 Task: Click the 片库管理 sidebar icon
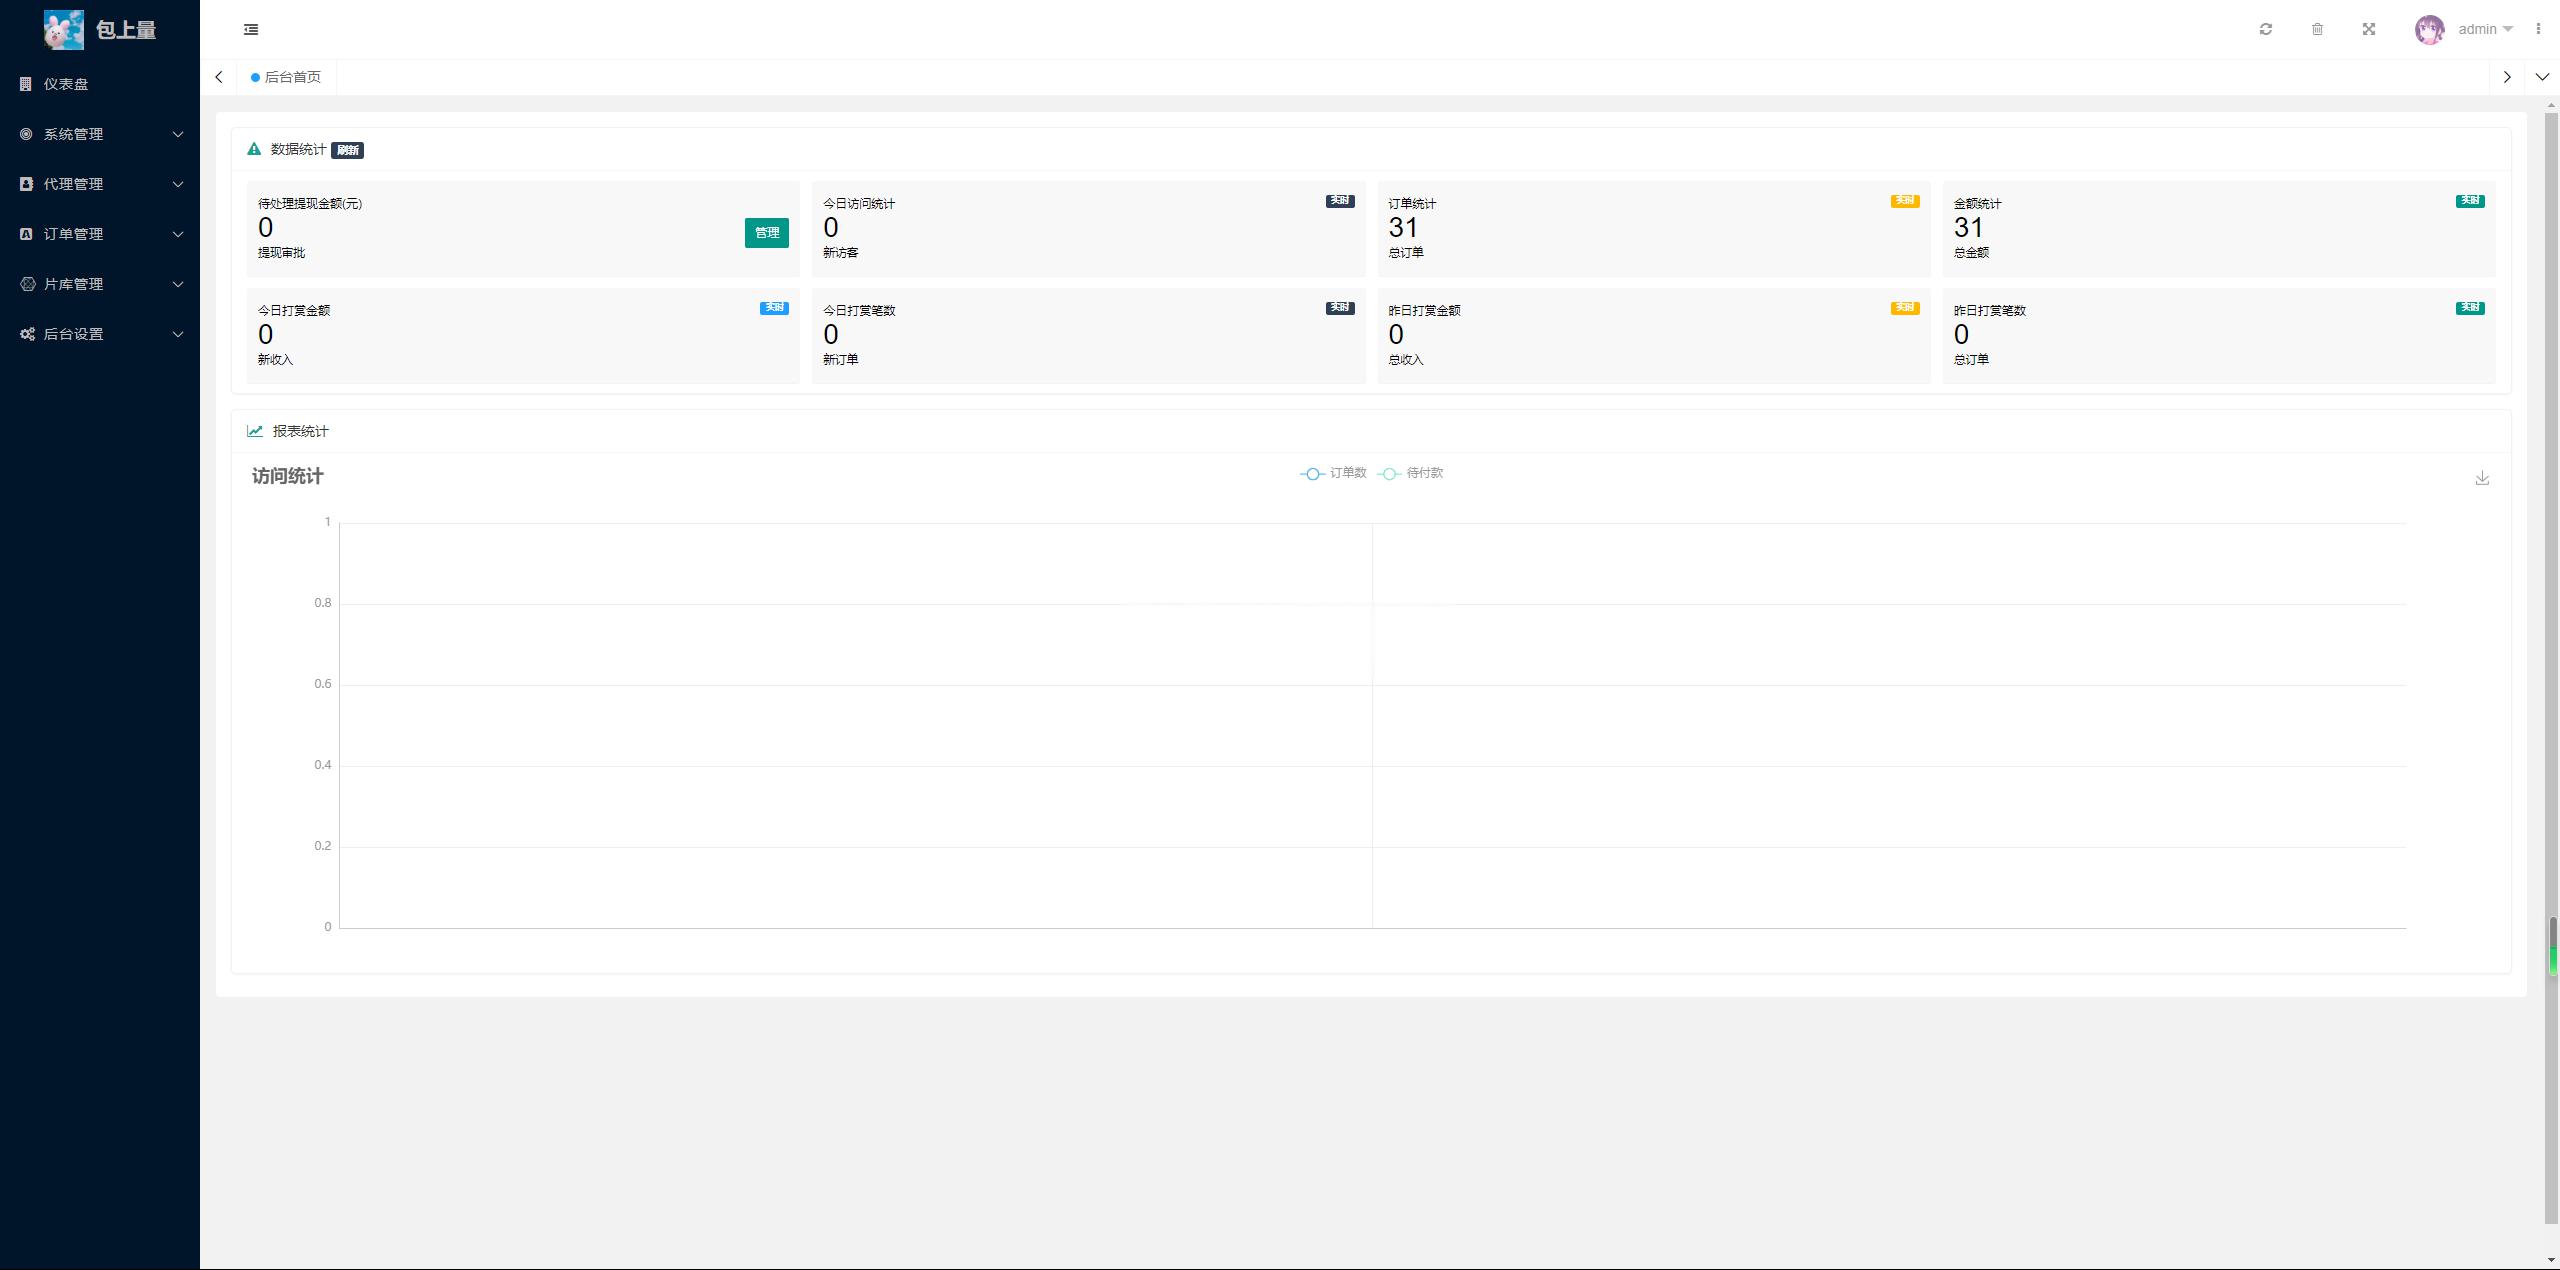pyautogui.click(x=27, y=284)
